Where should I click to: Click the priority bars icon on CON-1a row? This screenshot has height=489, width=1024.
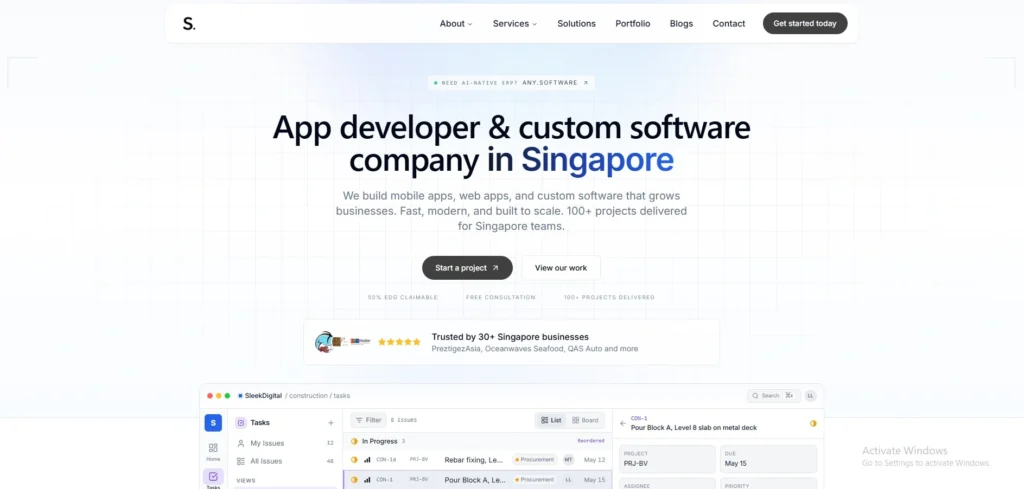[x=367, y=460]
